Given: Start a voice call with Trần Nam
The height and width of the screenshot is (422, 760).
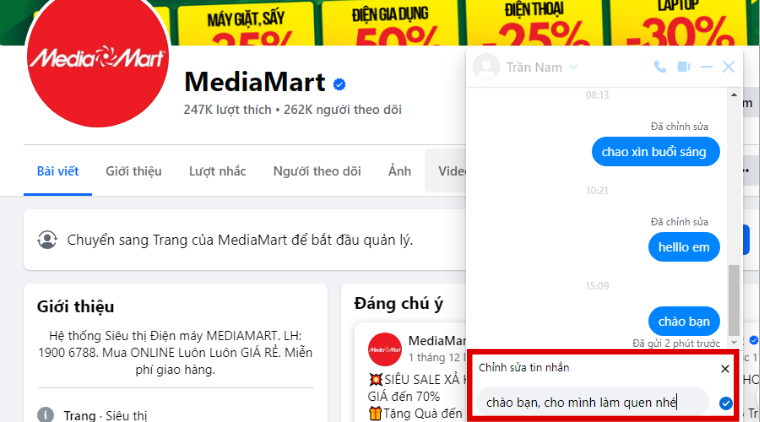Looking at the screenshot, I should point(660,67).
